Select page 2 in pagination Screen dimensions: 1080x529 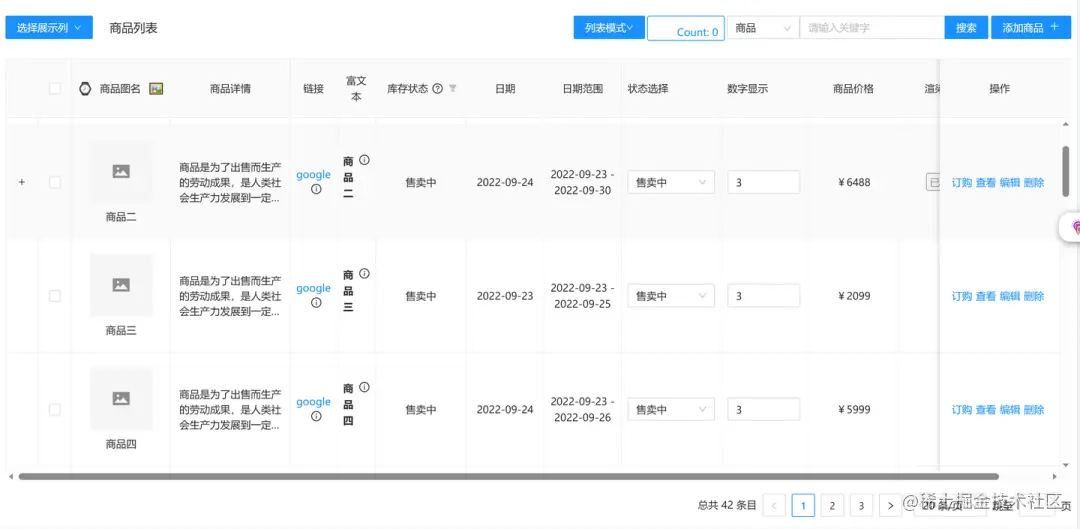(832, 506)
